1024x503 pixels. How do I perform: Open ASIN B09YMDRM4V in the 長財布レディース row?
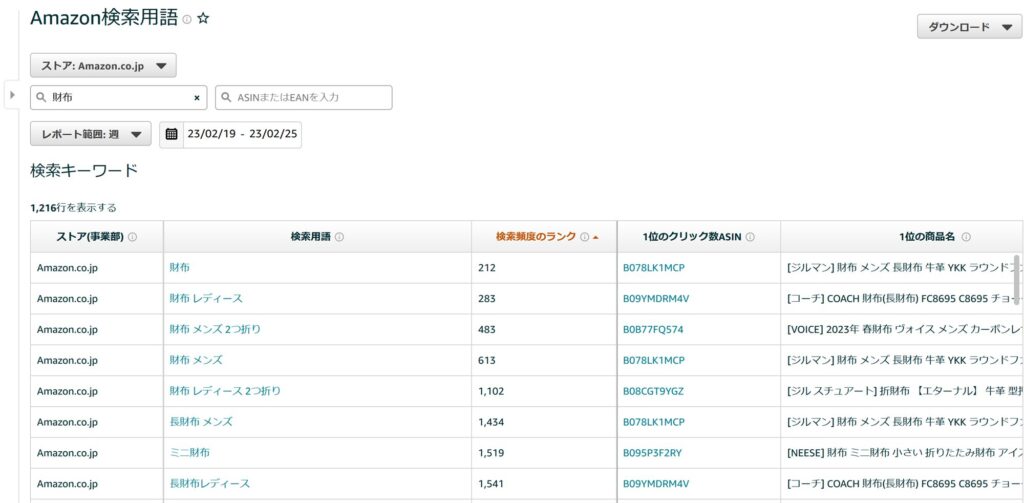656,484
